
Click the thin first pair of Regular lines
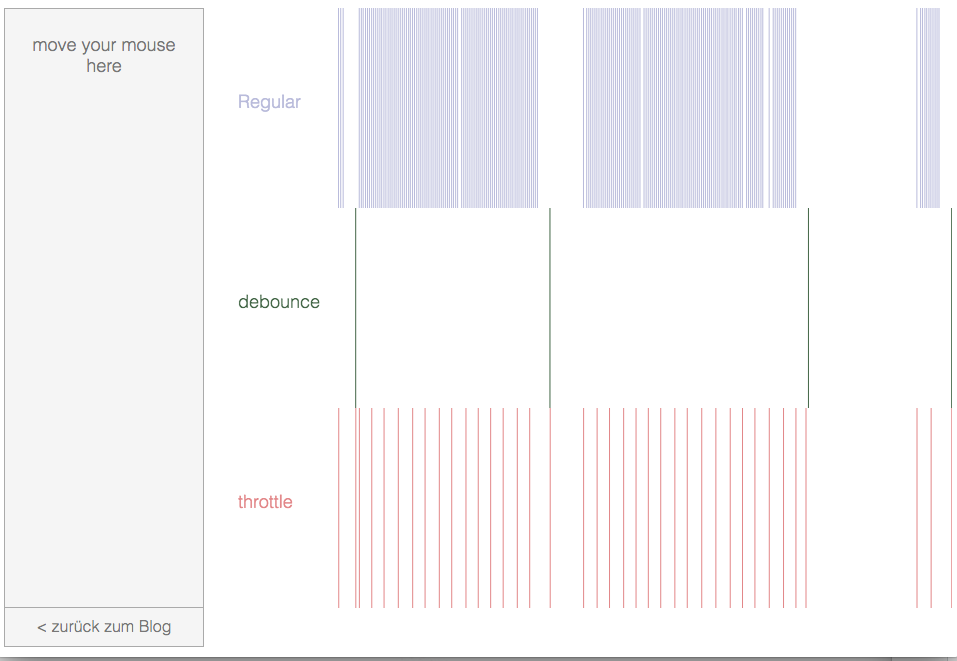pos(341,108)
